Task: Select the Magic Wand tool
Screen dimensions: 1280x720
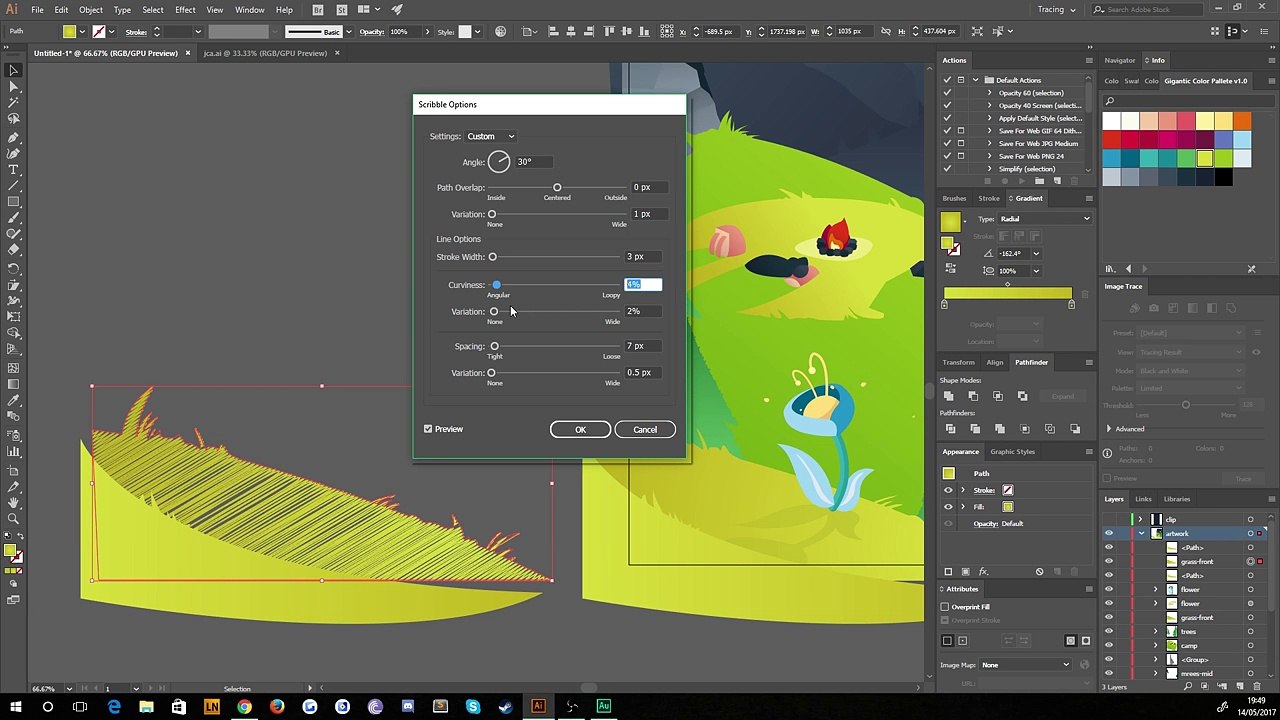Action: coord(14,103)
